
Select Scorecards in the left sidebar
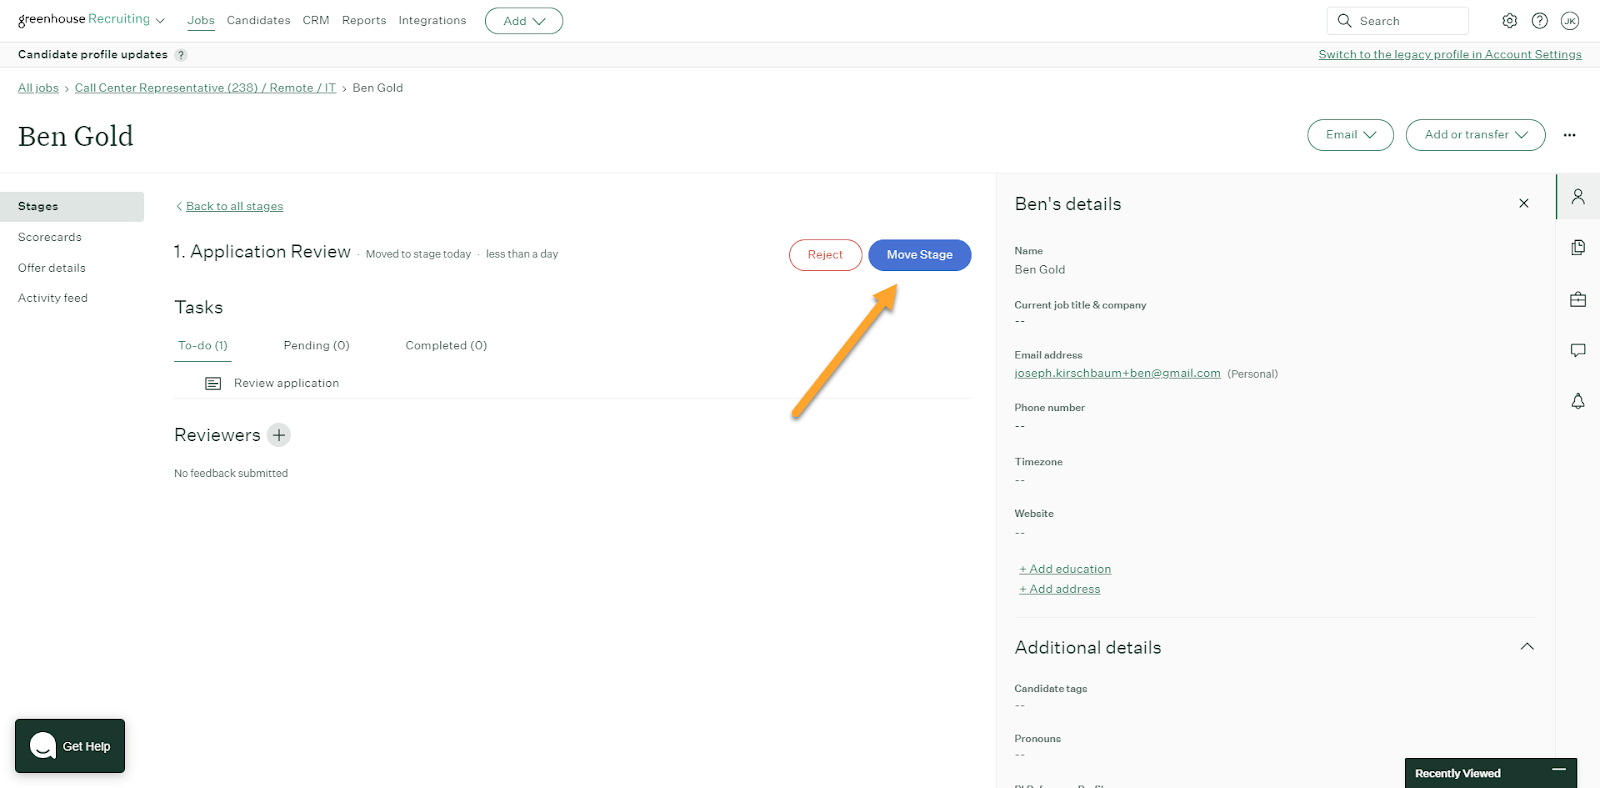(50, 237)
